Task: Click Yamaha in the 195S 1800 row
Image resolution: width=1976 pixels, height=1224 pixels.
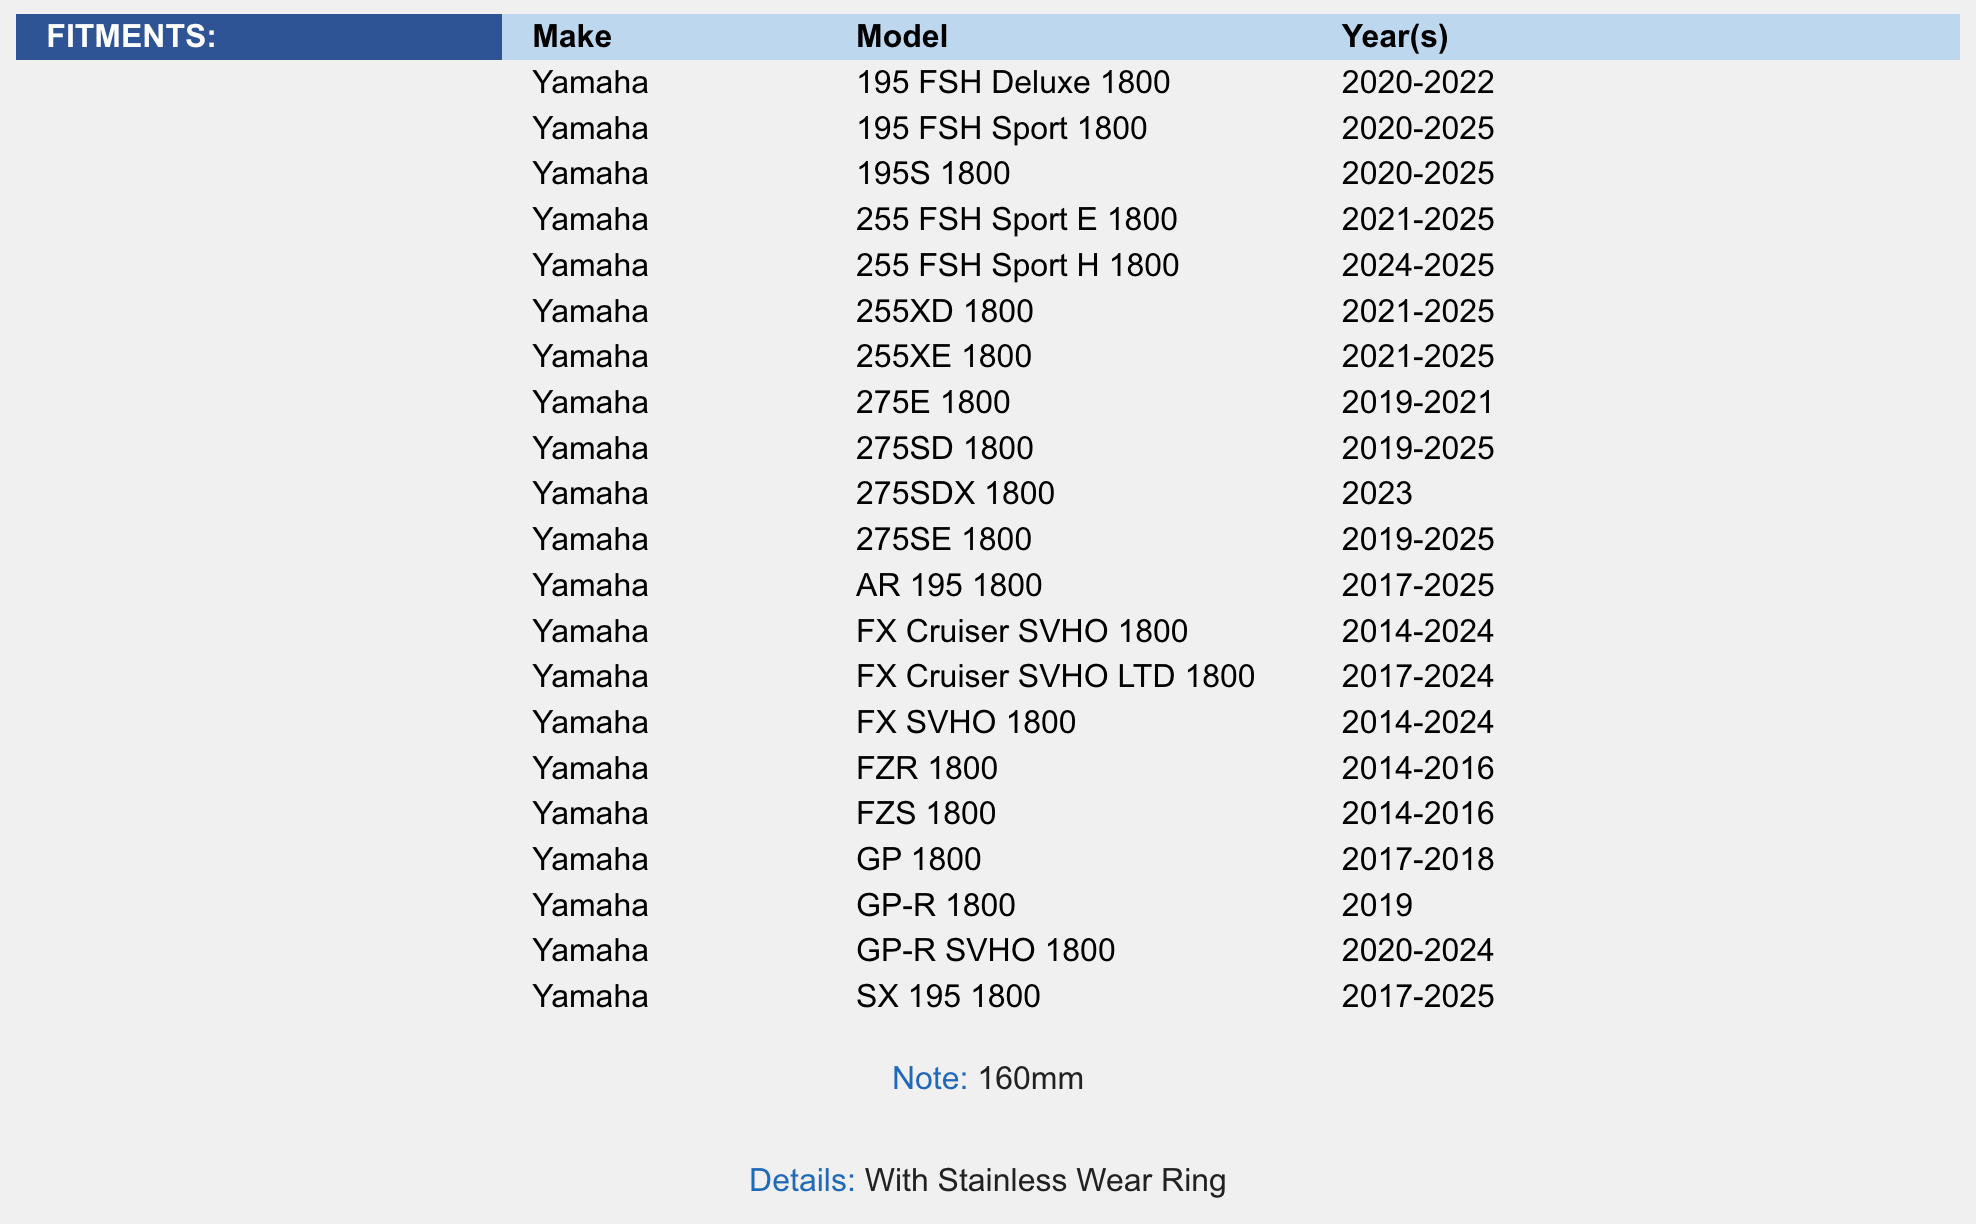Action: click(590, 173)
